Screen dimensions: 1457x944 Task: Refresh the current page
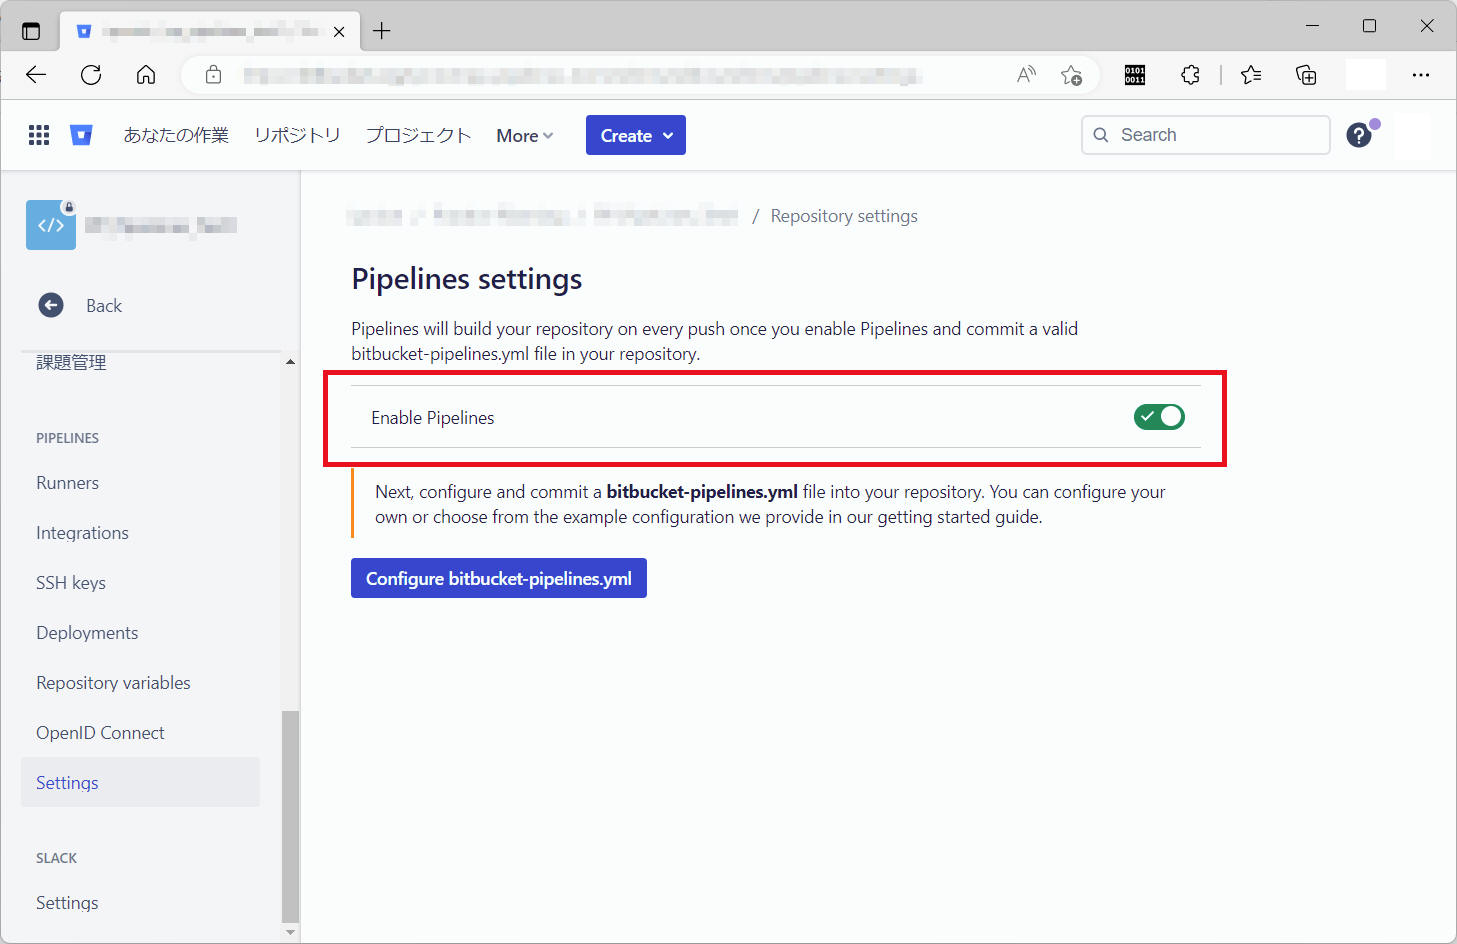(91, 74)
